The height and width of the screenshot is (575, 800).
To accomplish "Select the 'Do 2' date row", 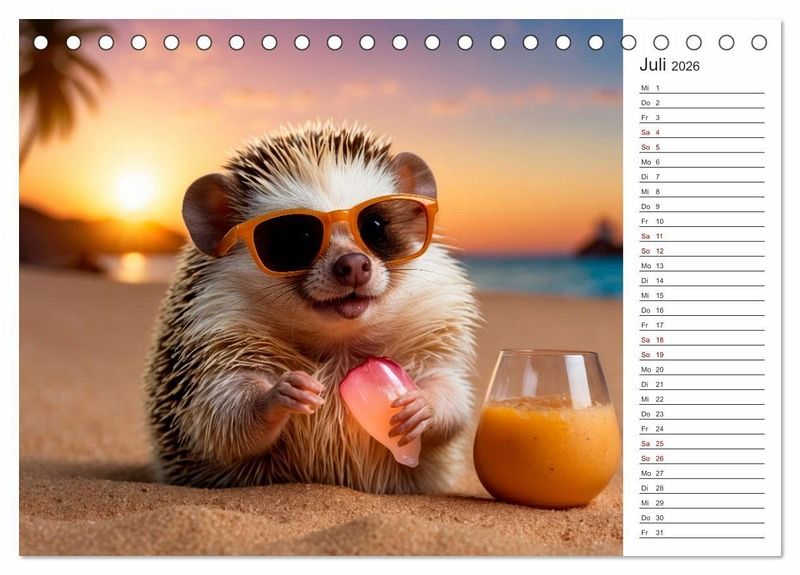I will tap(702, 103).
